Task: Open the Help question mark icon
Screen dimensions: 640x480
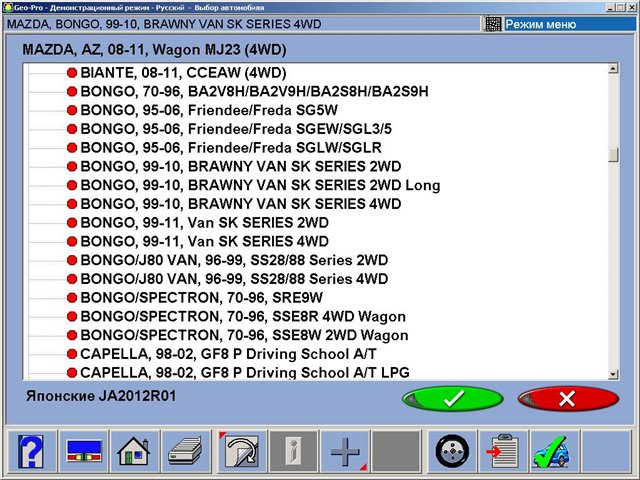Action: click(31, 451)
